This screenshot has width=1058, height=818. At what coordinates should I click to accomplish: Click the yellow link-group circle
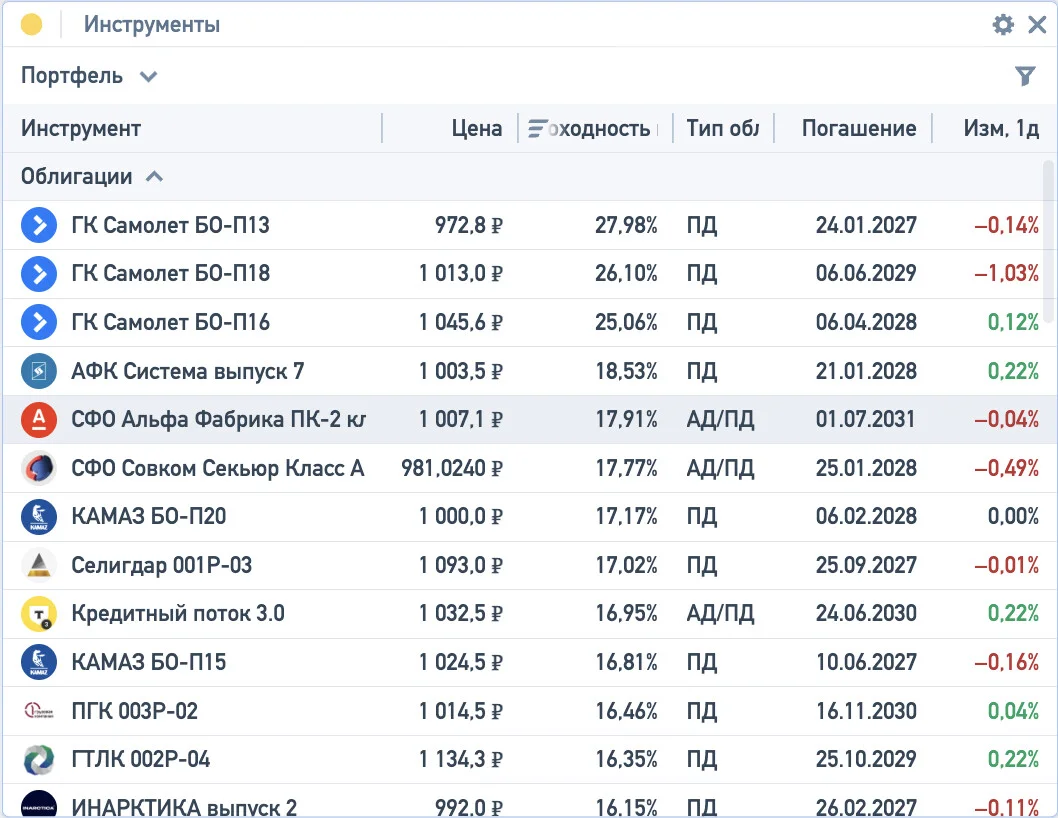tap(31, 25)
